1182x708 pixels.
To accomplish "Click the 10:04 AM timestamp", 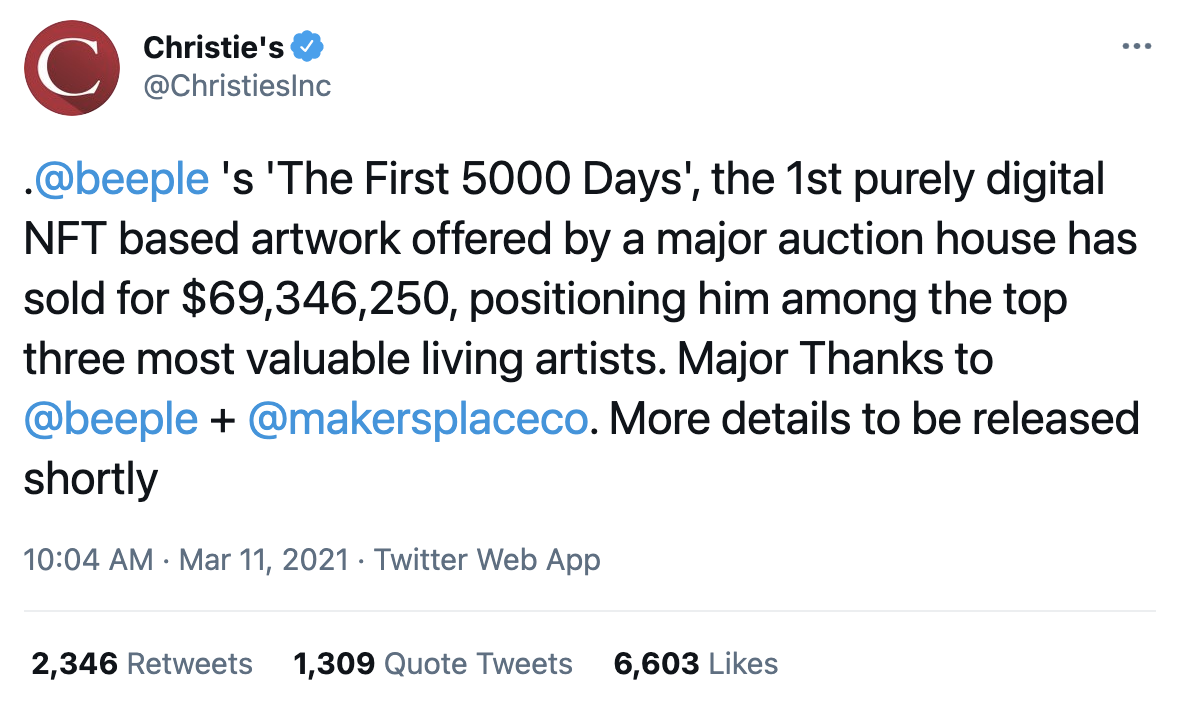I will click(x=88, y=559).
